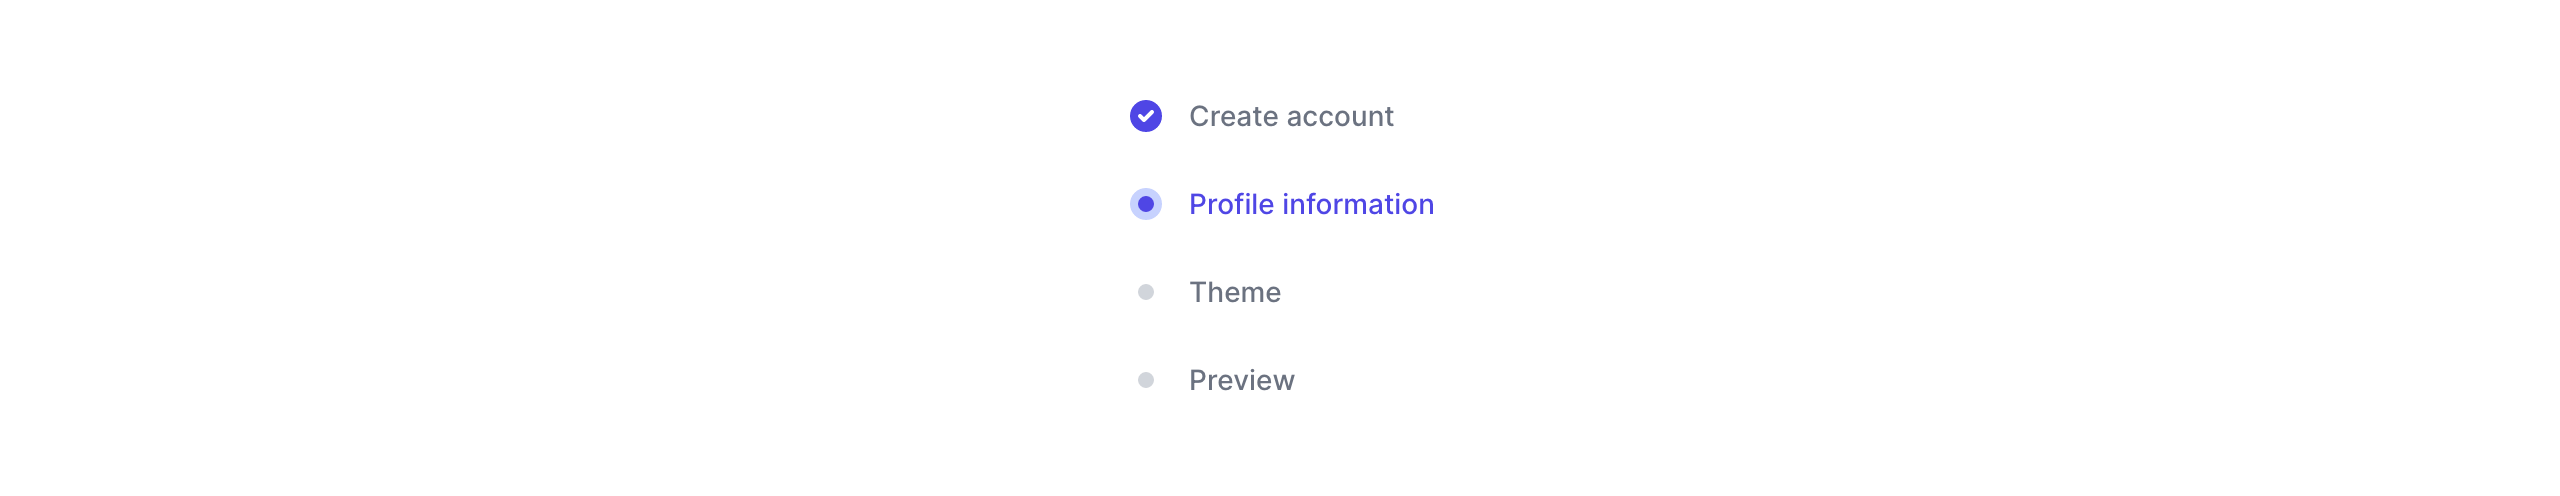Open the Create account step
Viewport: 2560px width, 496px height.
click(x=1290, y=116)
